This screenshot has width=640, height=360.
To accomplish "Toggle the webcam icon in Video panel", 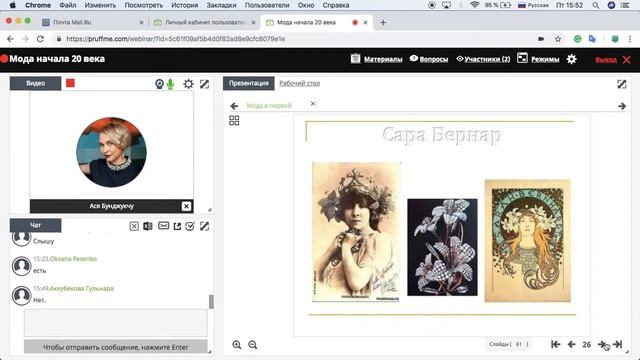I will click(159, 84).
